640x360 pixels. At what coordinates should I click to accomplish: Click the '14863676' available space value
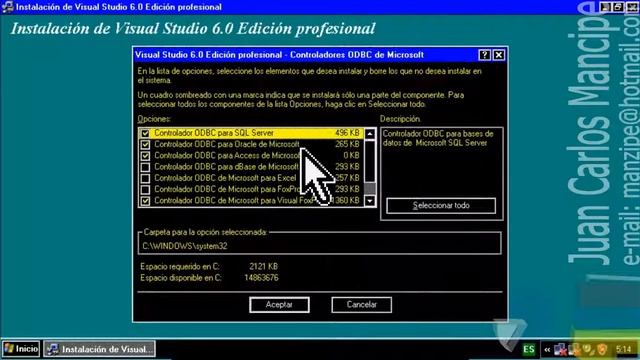(x=261, y=278)
